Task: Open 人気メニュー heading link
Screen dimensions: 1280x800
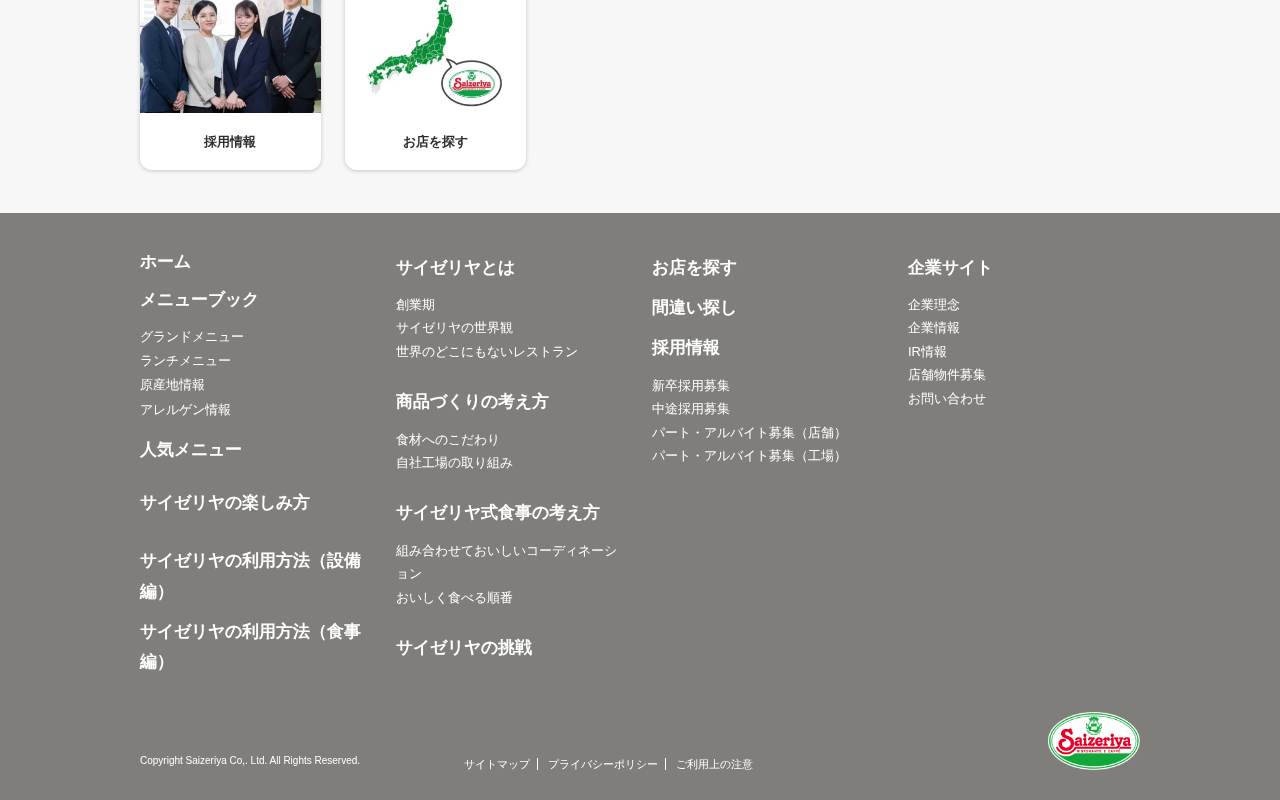Action: tap(191, 450)
